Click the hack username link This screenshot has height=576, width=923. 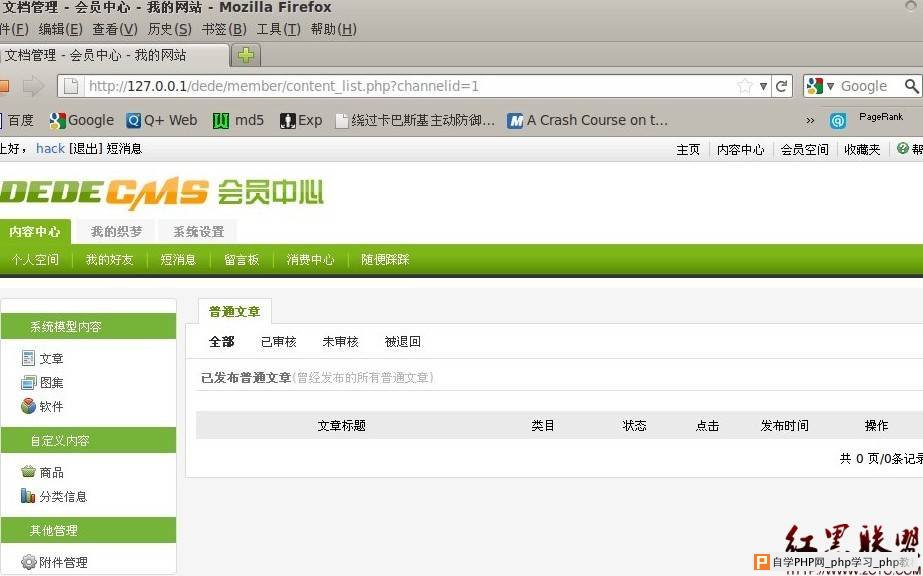(50, 149)
